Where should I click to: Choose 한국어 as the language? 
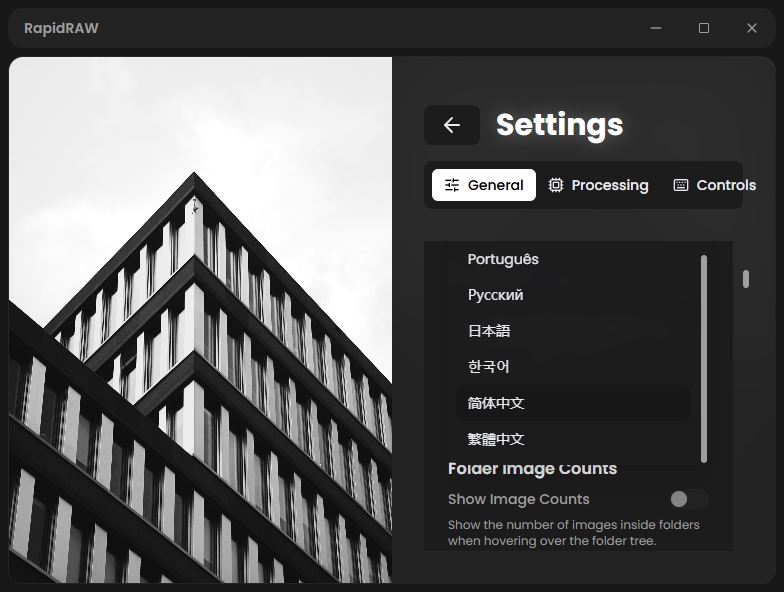[573, 367]
